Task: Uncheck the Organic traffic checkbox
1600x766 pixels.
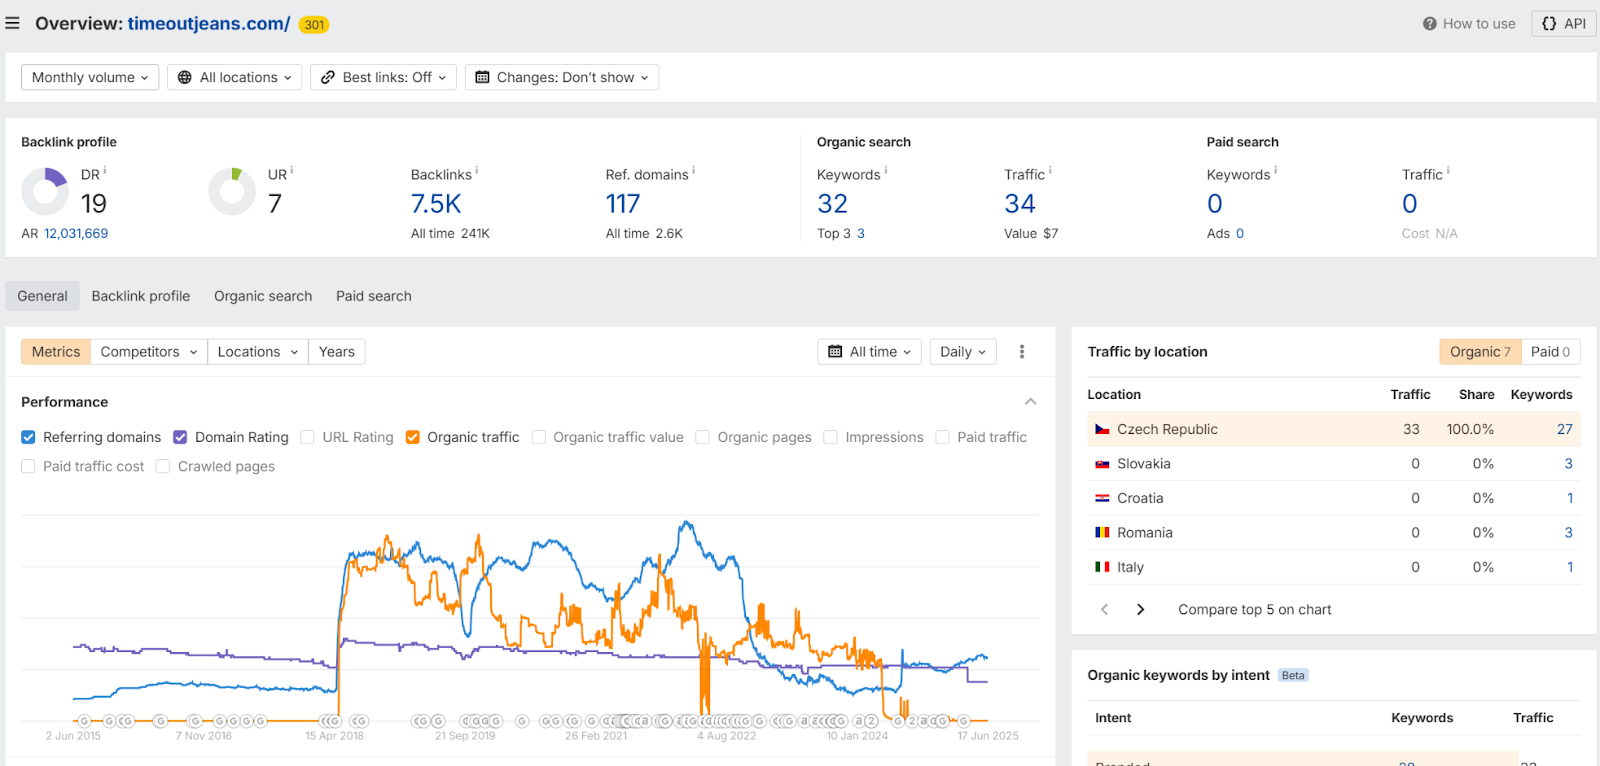Action: tap(412, 437)
